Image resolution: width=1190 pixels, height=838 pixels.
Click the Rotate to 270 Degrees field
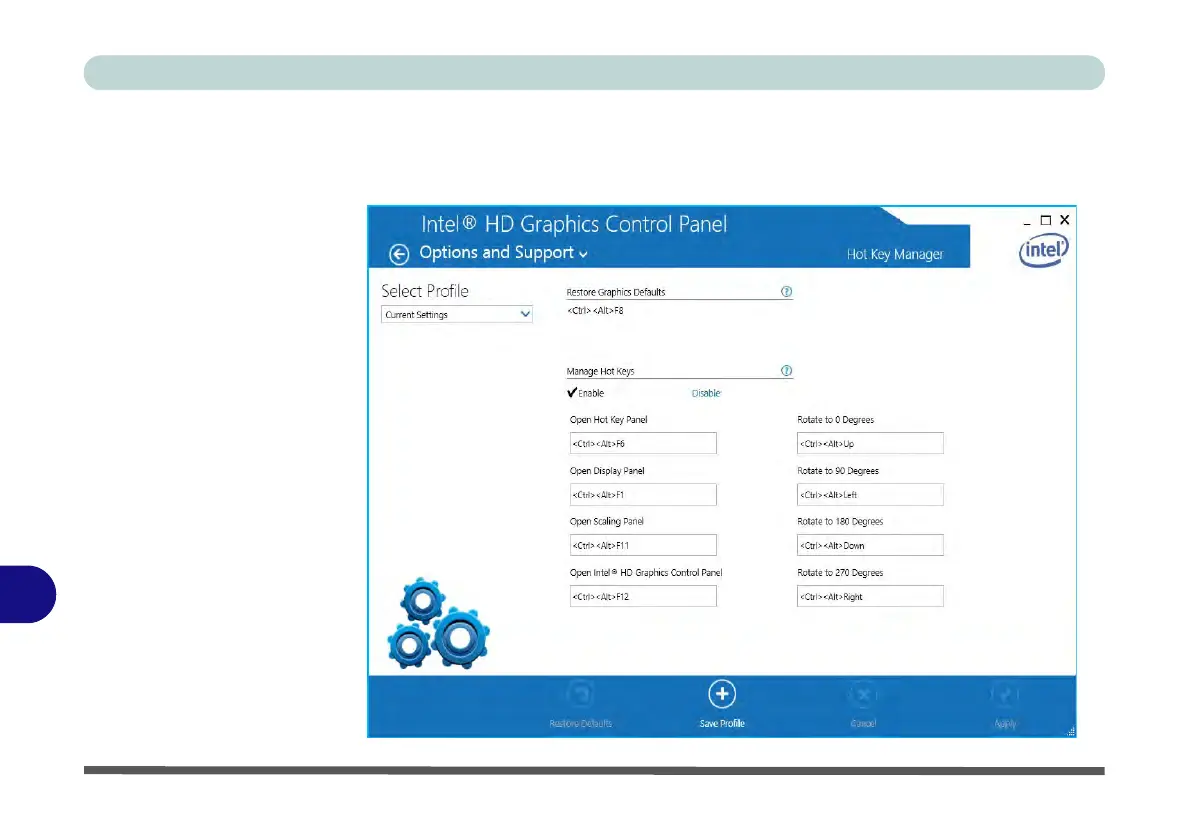870,596
